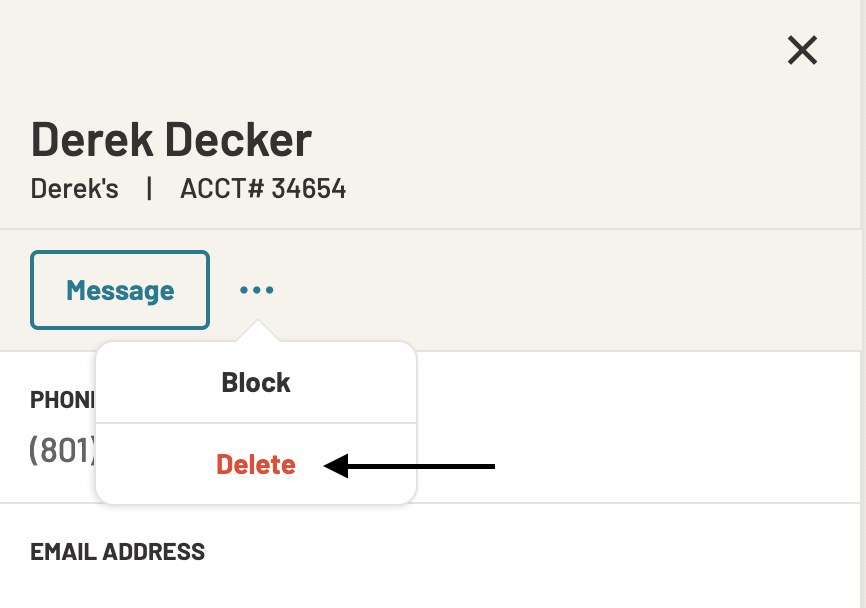Choose Block from the popup menu
866x608 pixels.
[x=256, y=382]
